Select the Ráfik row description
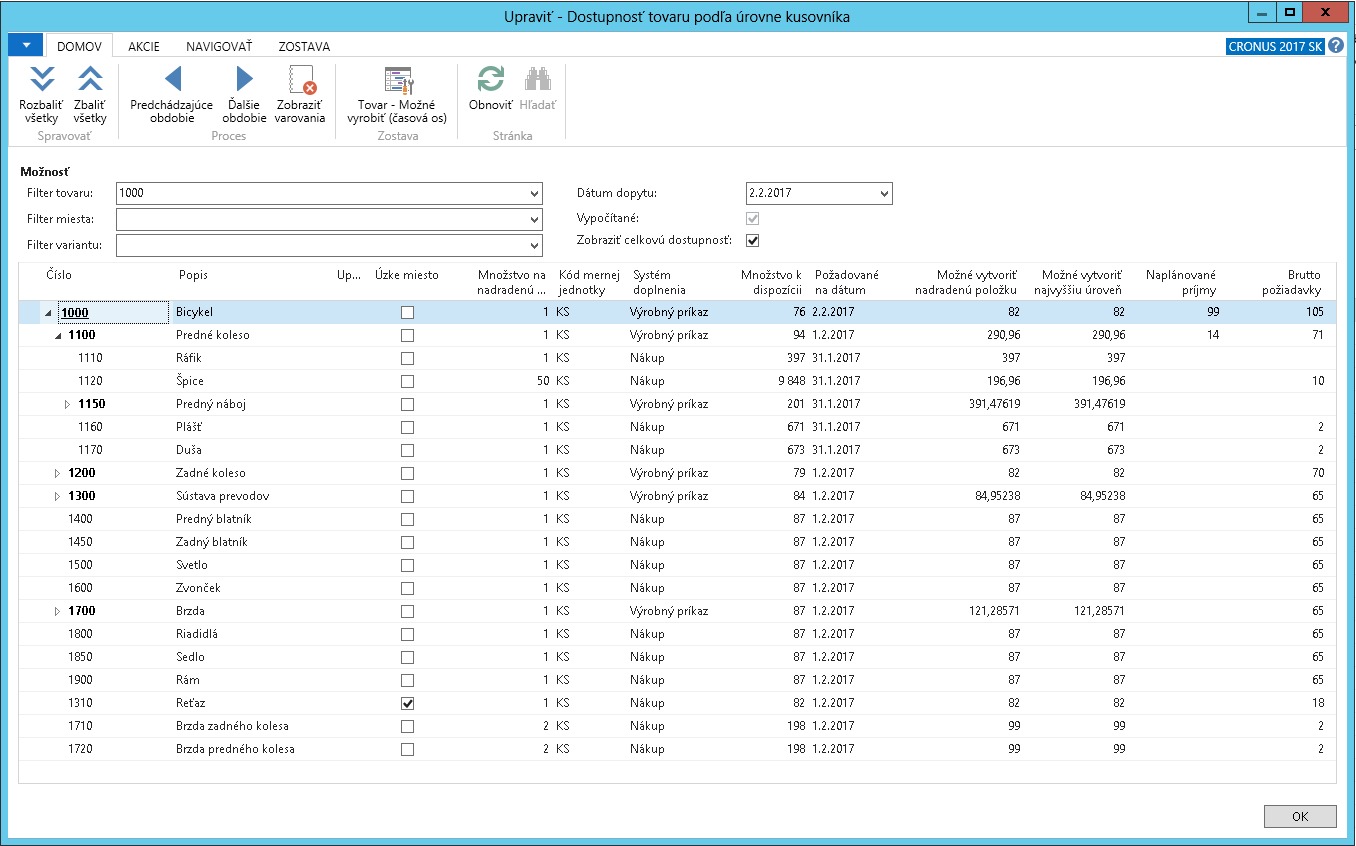Viewport: 1356px width, 846px height. [x=189, y=358]
